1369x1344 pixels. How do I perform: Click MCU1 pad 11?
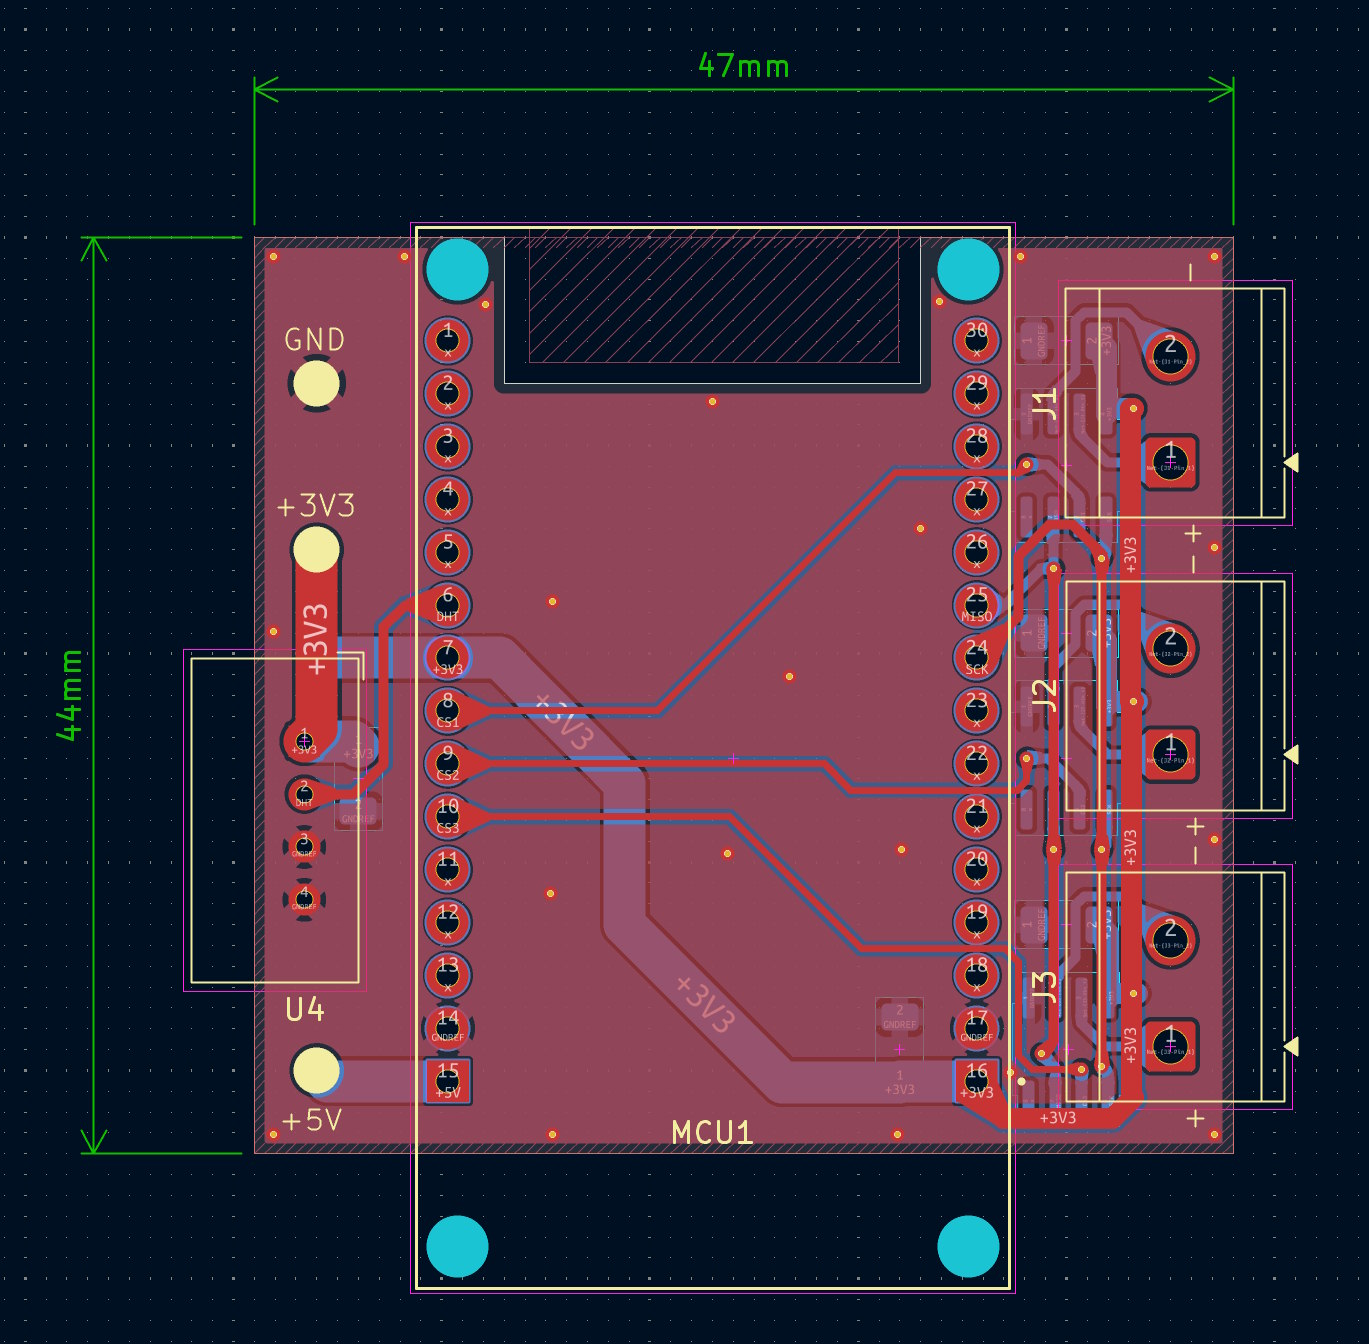[448, 868]
